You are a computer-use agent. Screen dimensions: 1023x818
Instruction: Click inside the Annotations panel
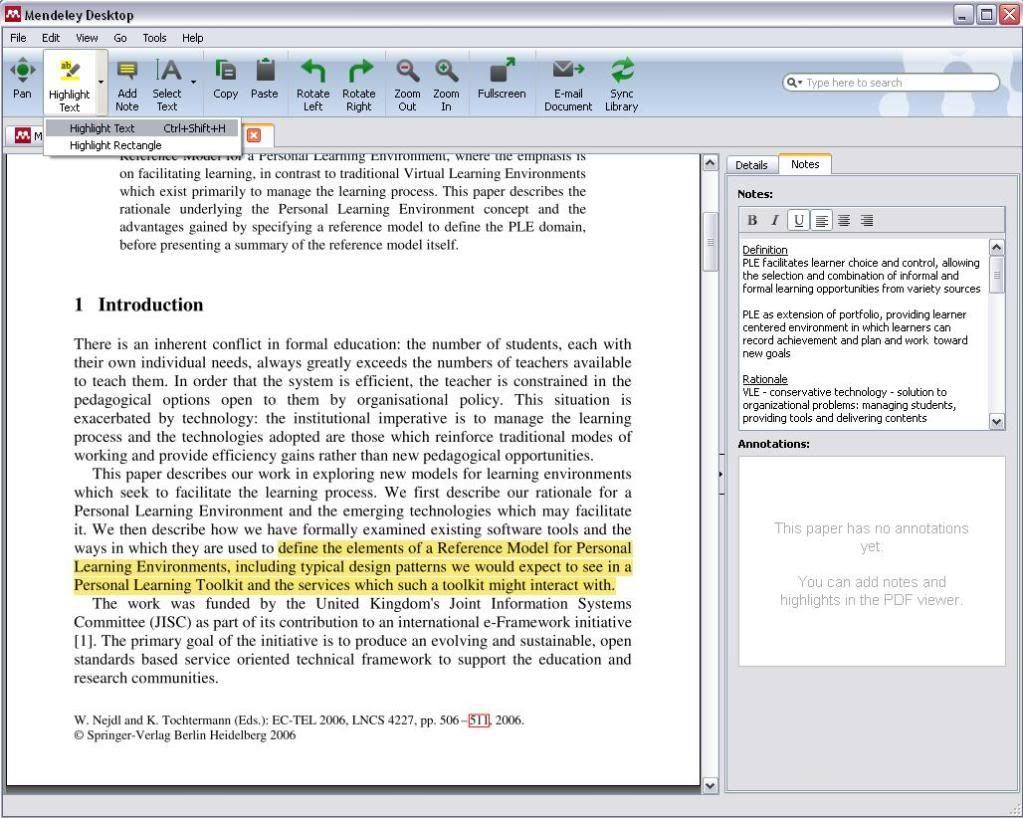[872, 561]
